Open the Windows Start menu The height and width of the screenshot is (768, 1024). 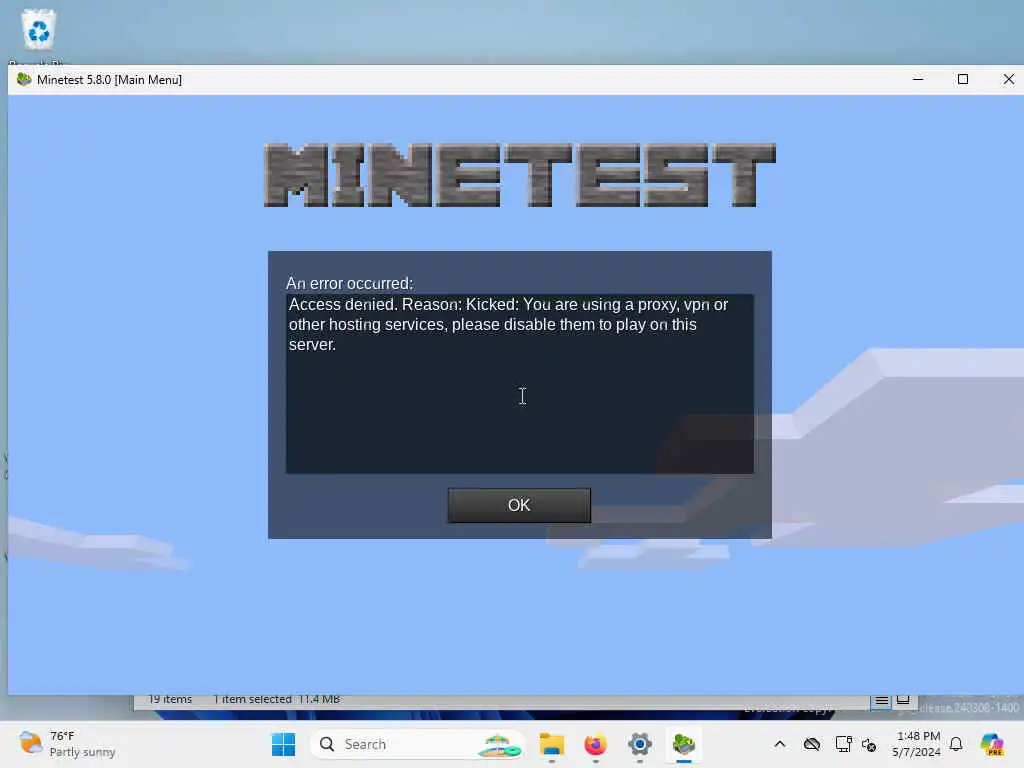283,744
